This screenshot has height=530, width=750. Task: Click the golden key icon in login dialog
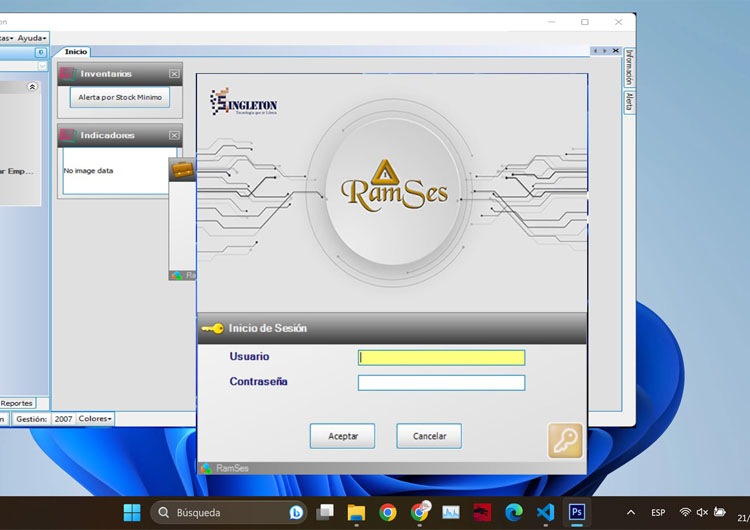[565, 441]
